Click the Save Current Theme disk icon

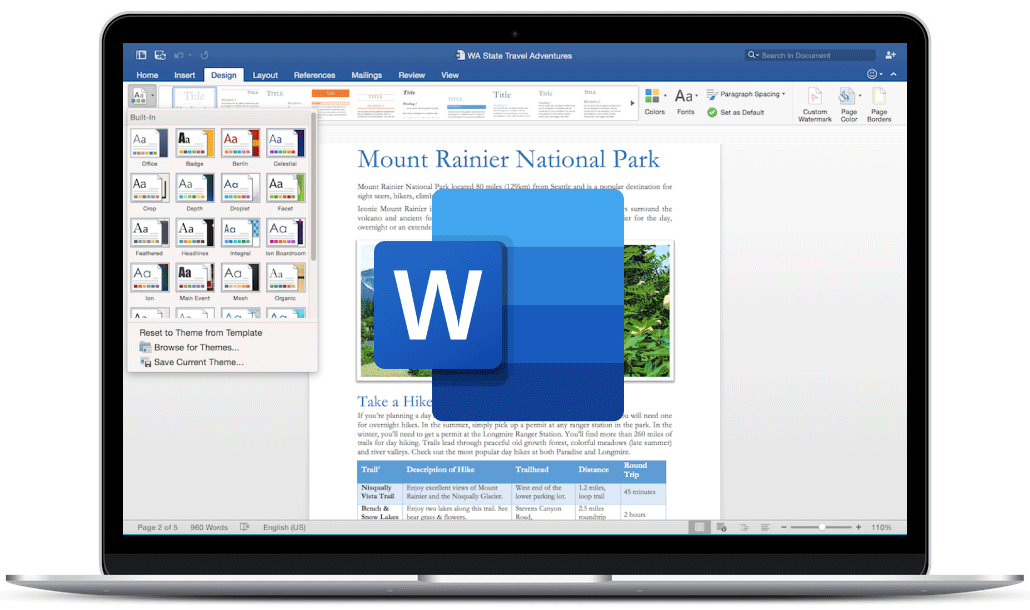click(x=145, y=362)
